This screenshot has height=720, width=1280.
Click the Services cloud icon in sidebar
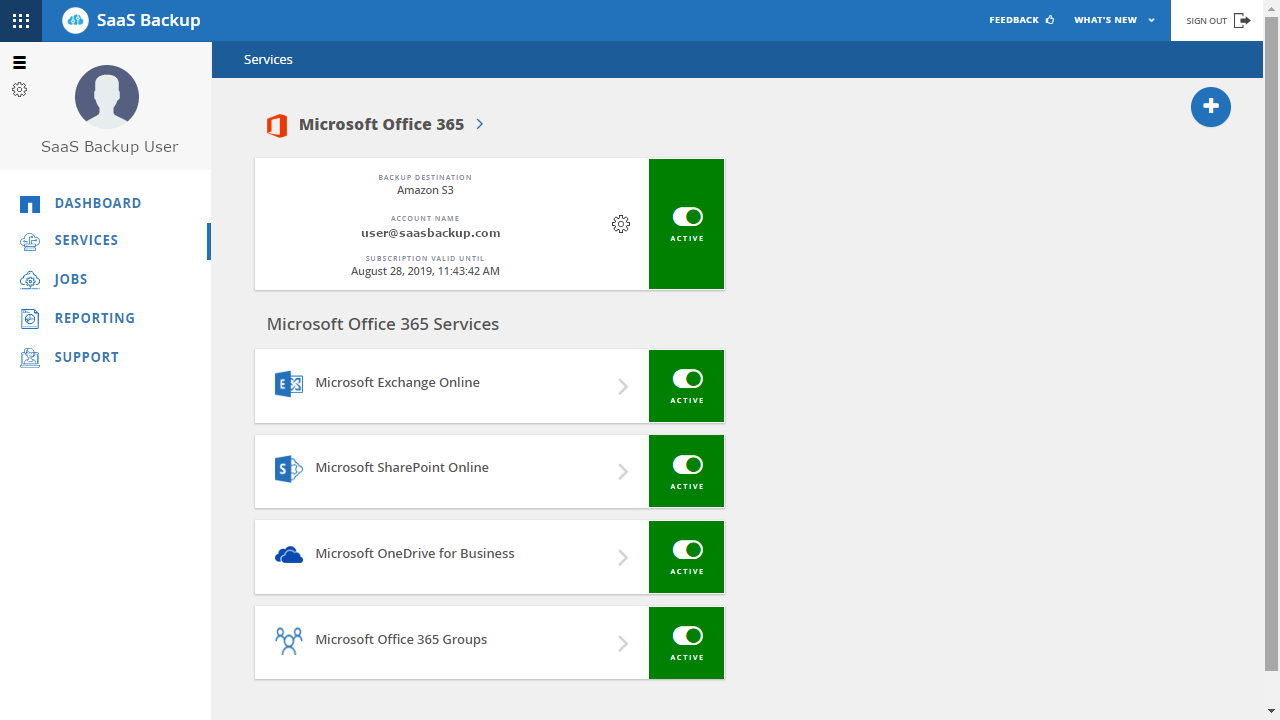click(30, 241)
